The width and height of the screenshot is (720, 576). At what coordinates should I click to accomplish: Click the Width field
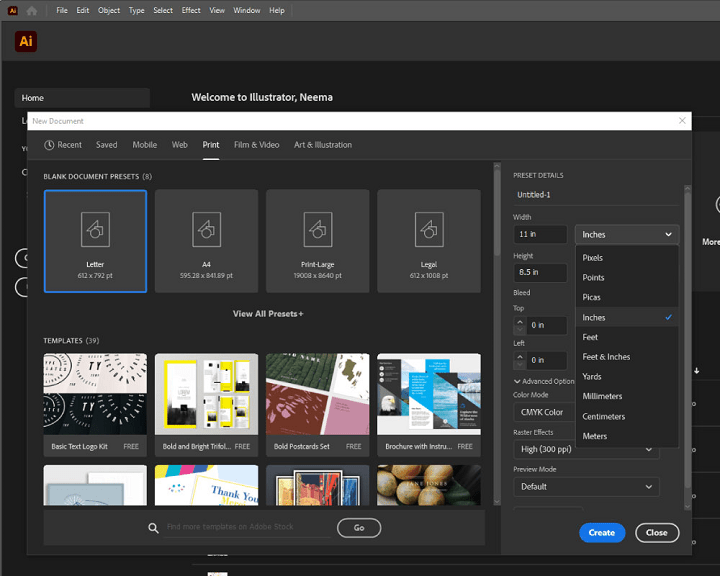pyautogui.click(x=540, y=234)
